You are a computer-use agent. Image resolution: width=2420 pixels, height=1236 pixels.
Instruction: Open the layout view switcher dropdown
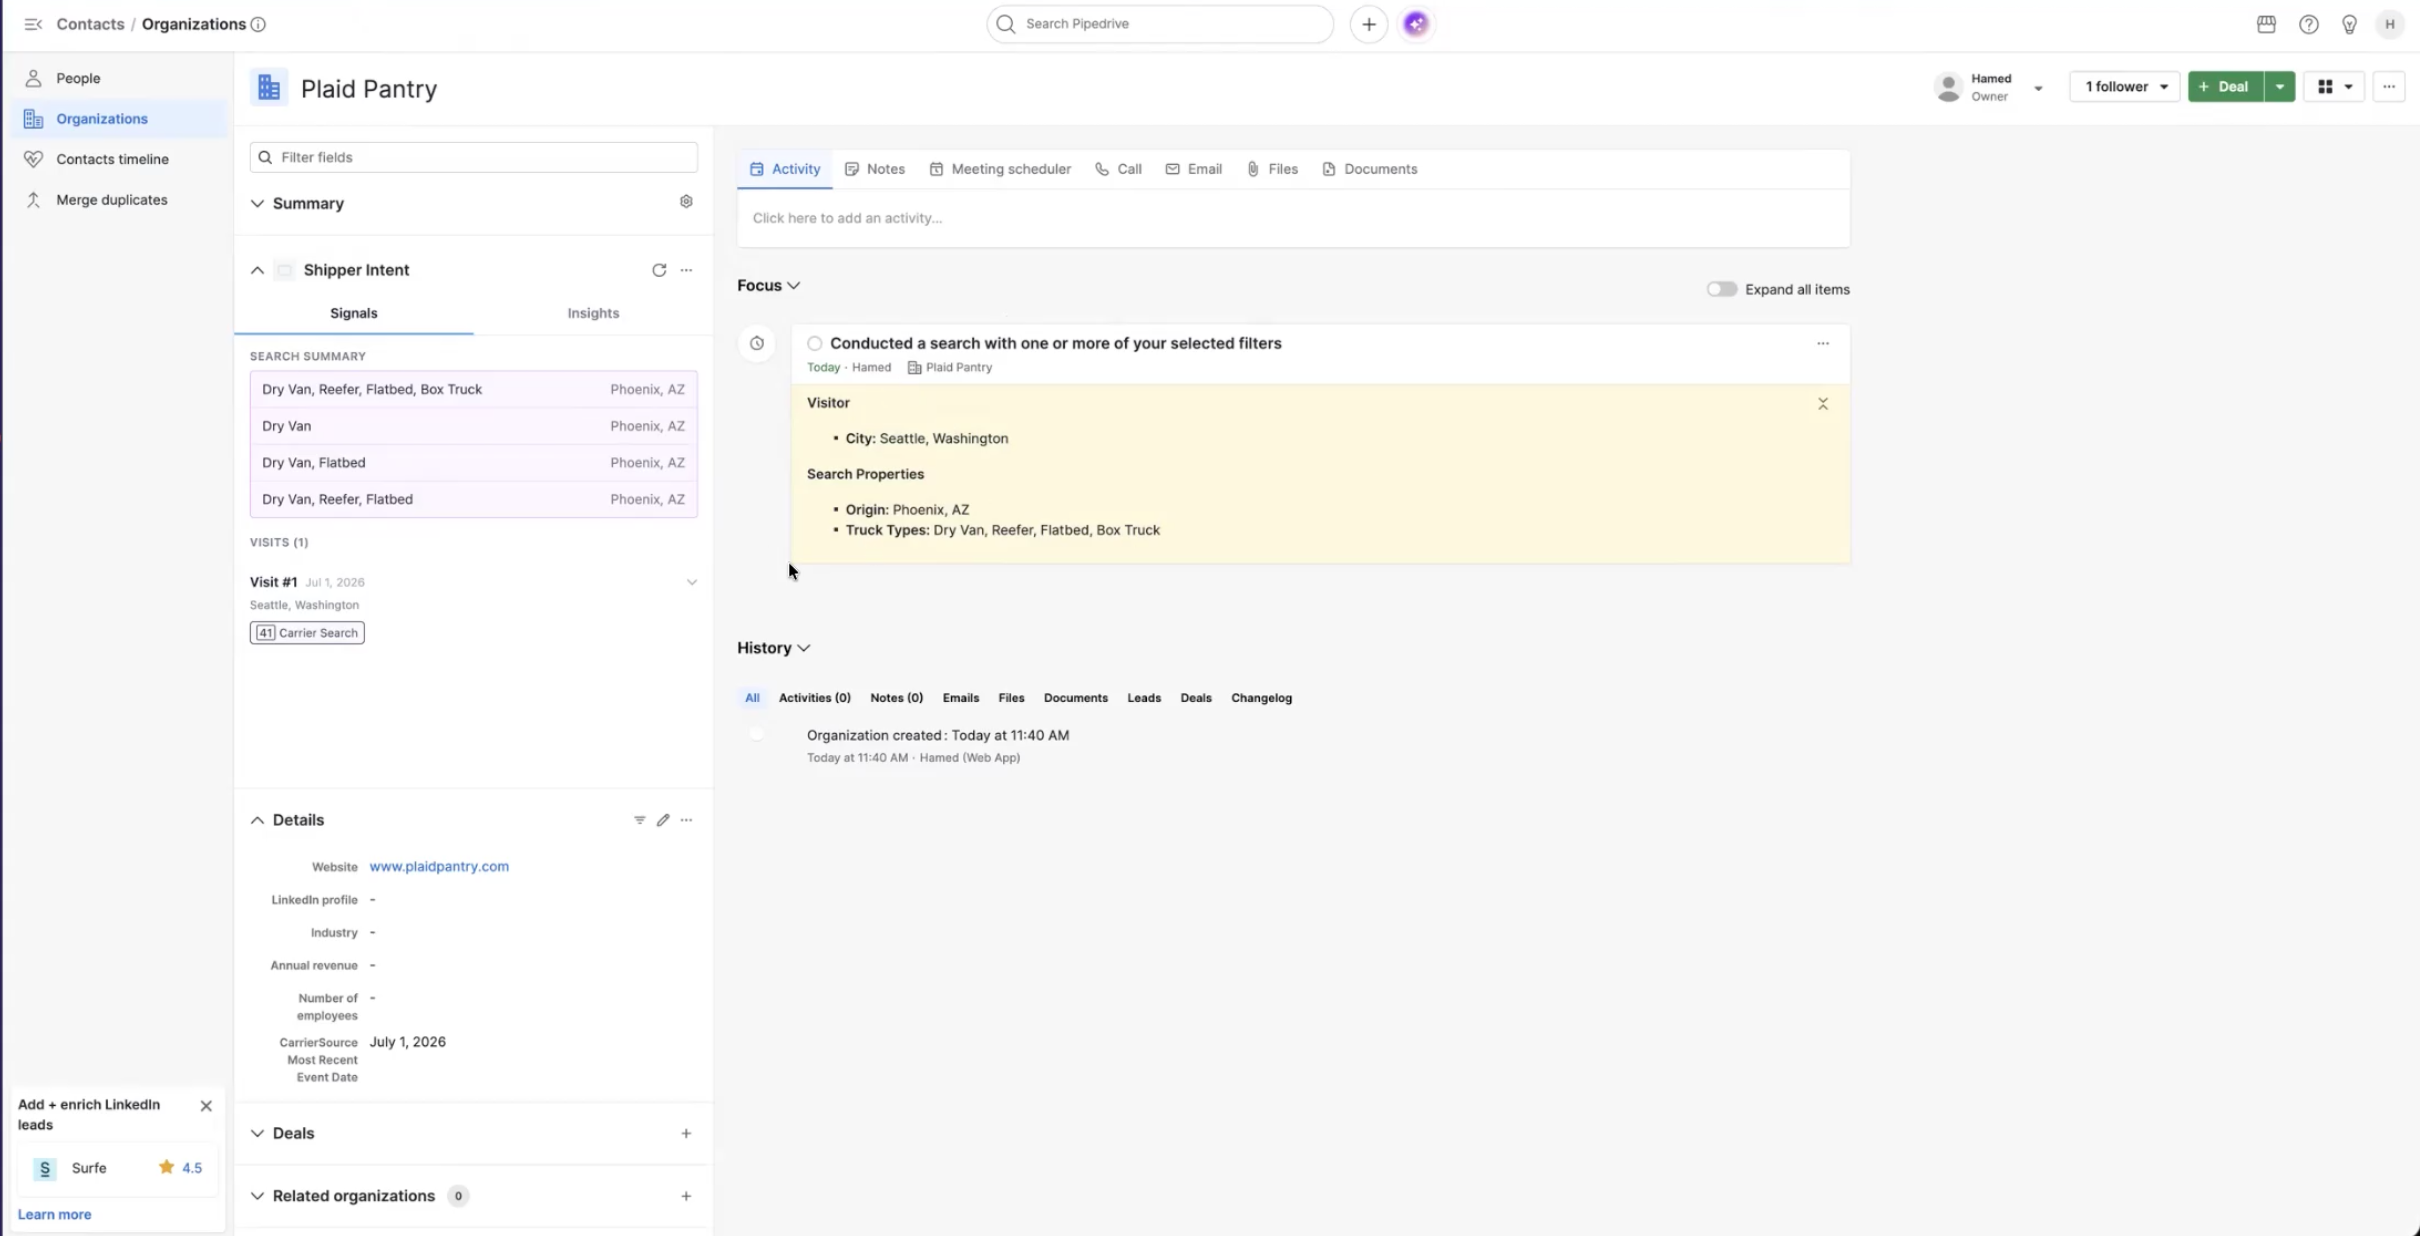(2334, 87)
